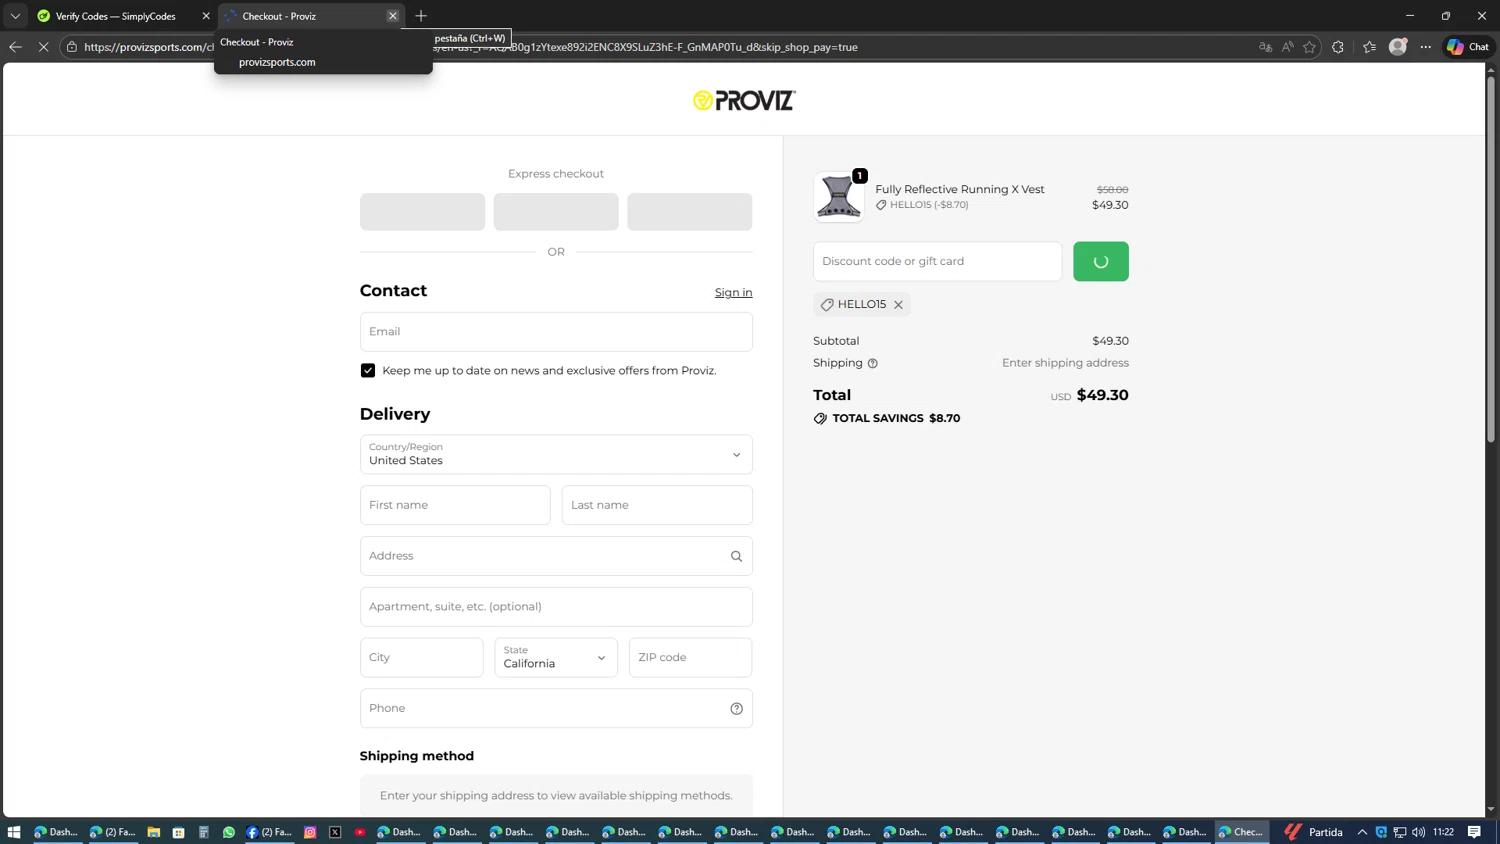Remove the HELLO15 discount code

pyautogui.click(x=898, y=305)
